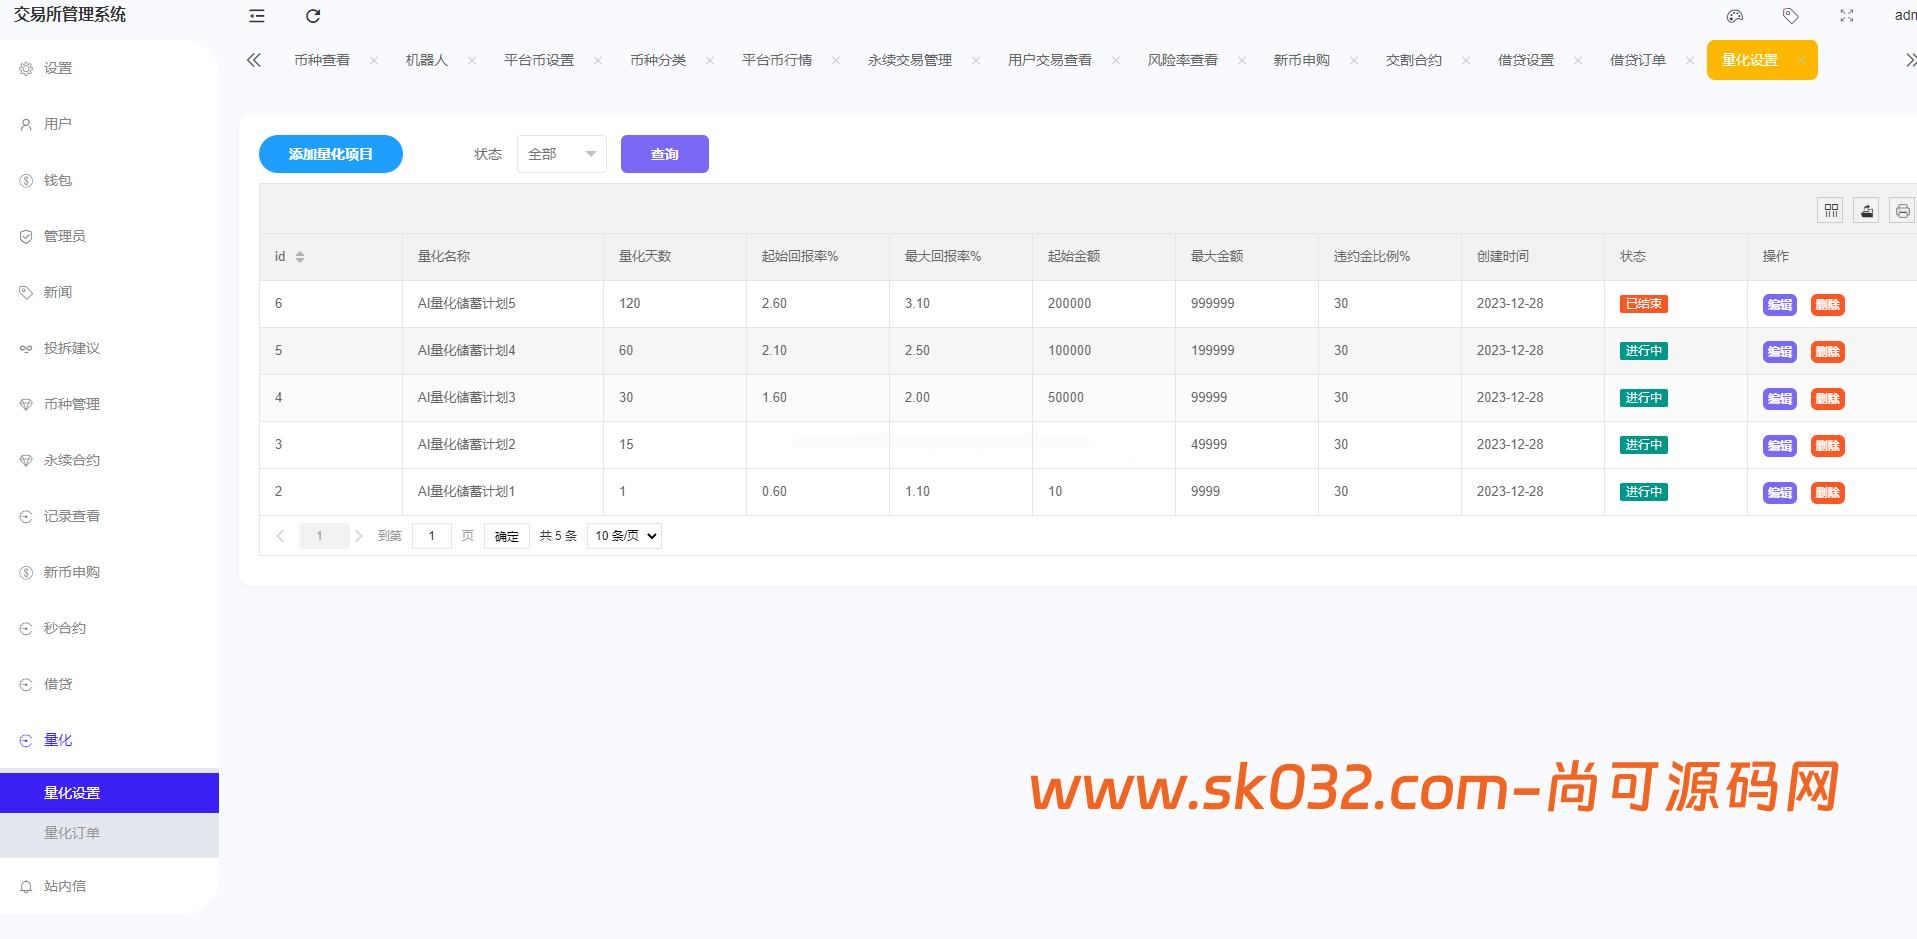This screenshot has height=939, width=1917.
Task: Click the page number input field
Action: point(431,535)
